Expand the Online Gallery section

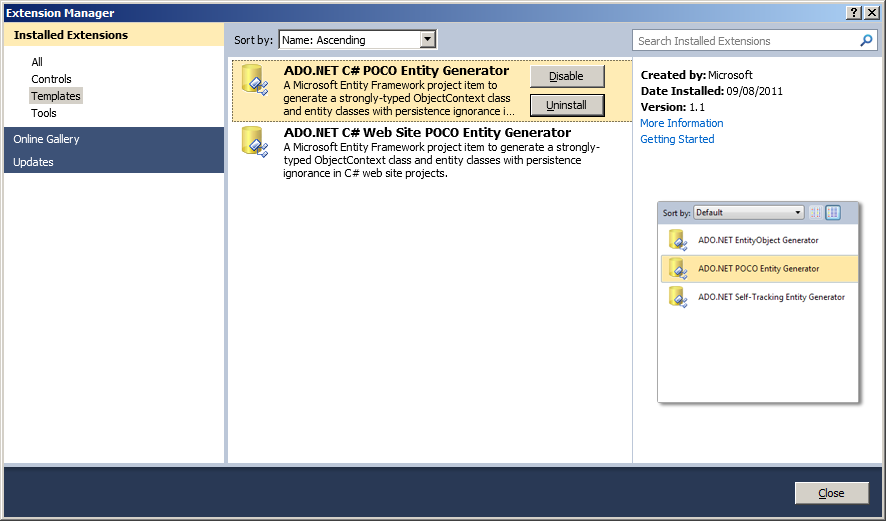46,139
